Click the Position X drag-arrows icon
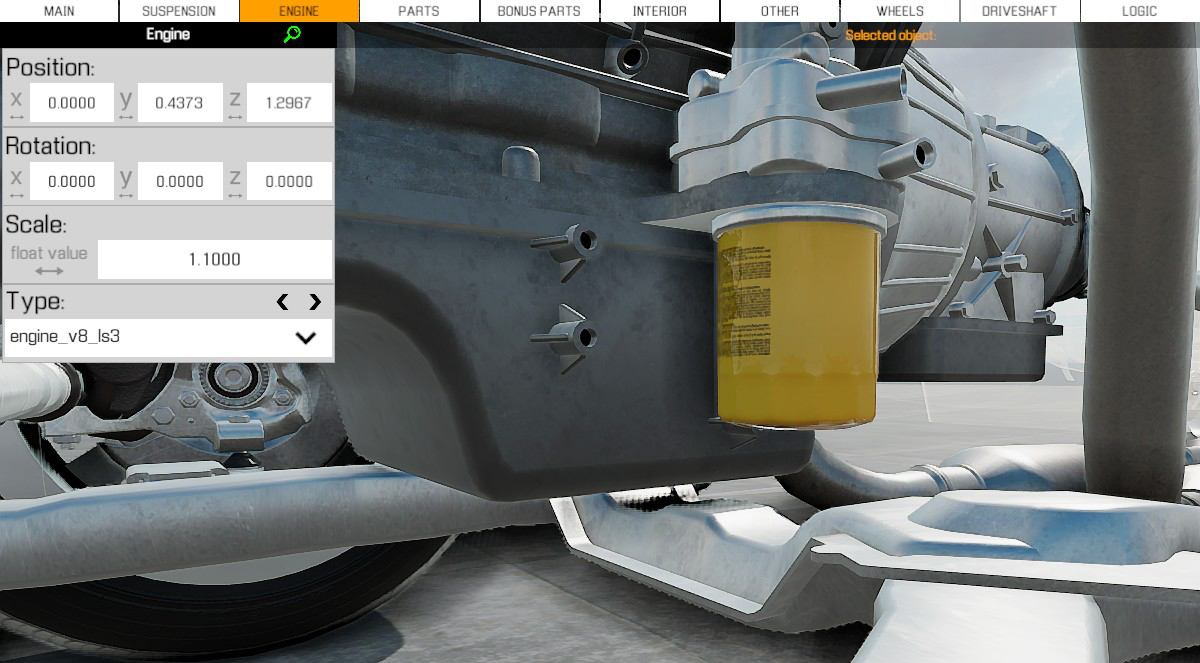The image size is (1200, 663). (16, 118)
